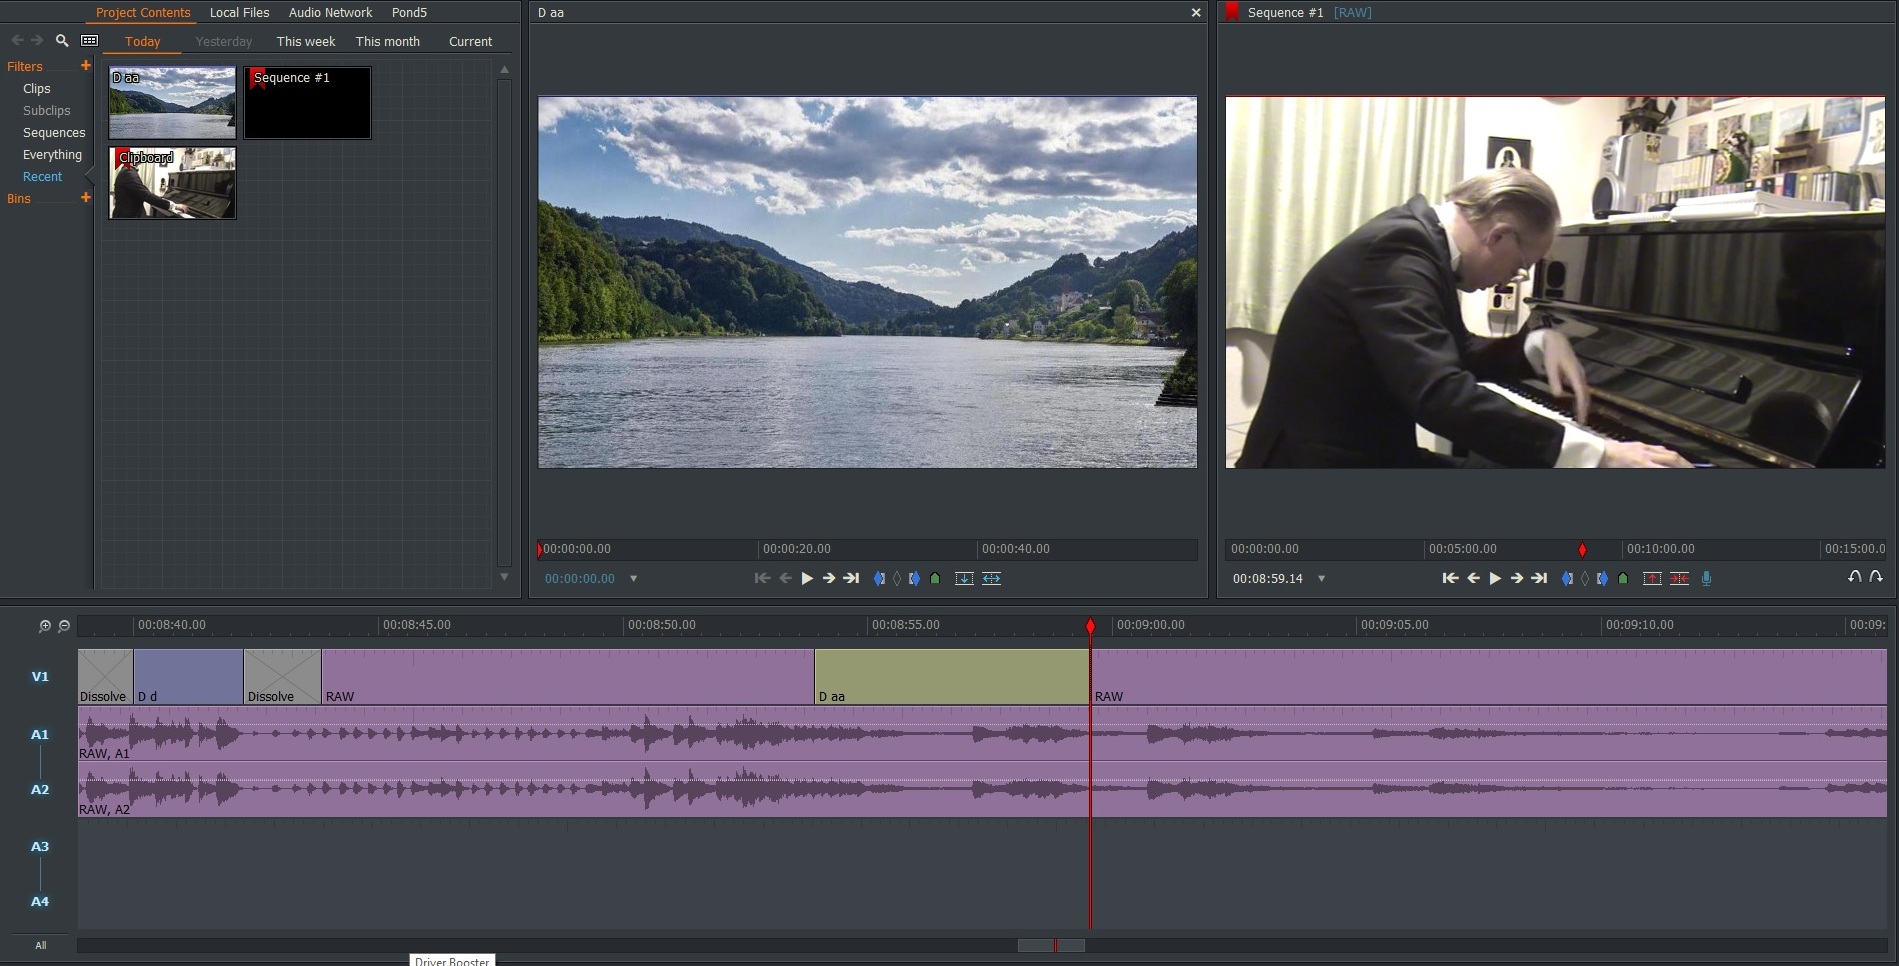1899x966 pixels.
Task: Play the sequence in the right viewer
Action: (x=1495, y=578)
